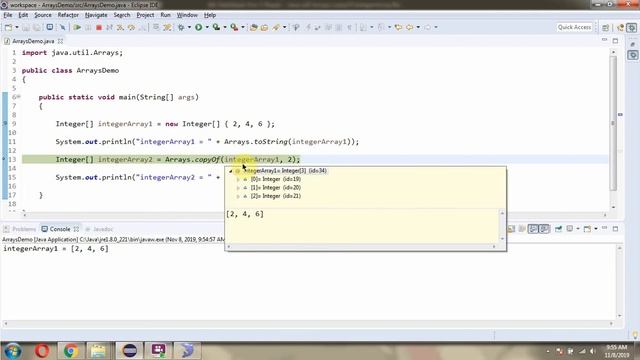
Task: Open the Run menu
Action: [165, 15]
